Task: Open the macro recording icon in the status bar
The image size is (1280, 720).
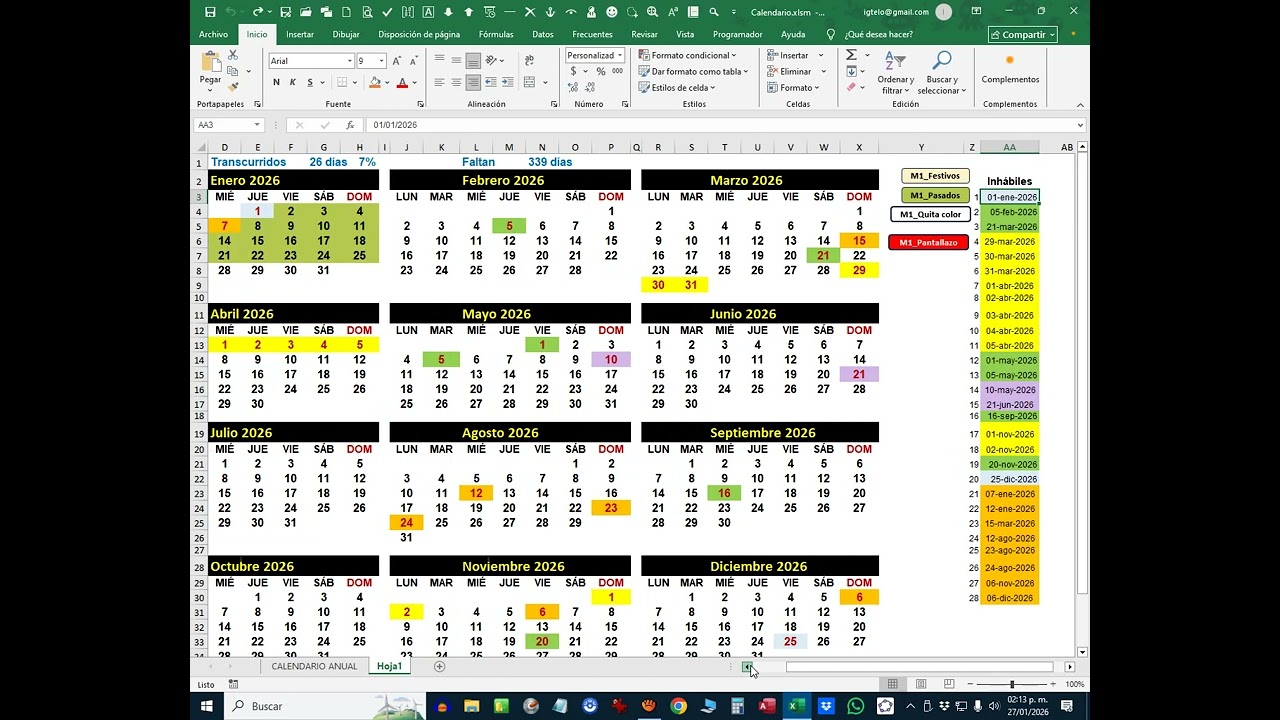Action: point(233,684)
